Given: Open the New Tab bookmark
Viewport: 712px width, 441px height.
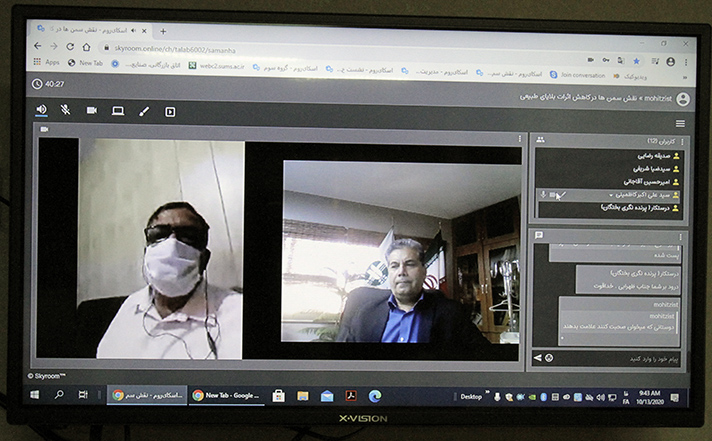Looking at the screenshot, I should tap(85, 63).
